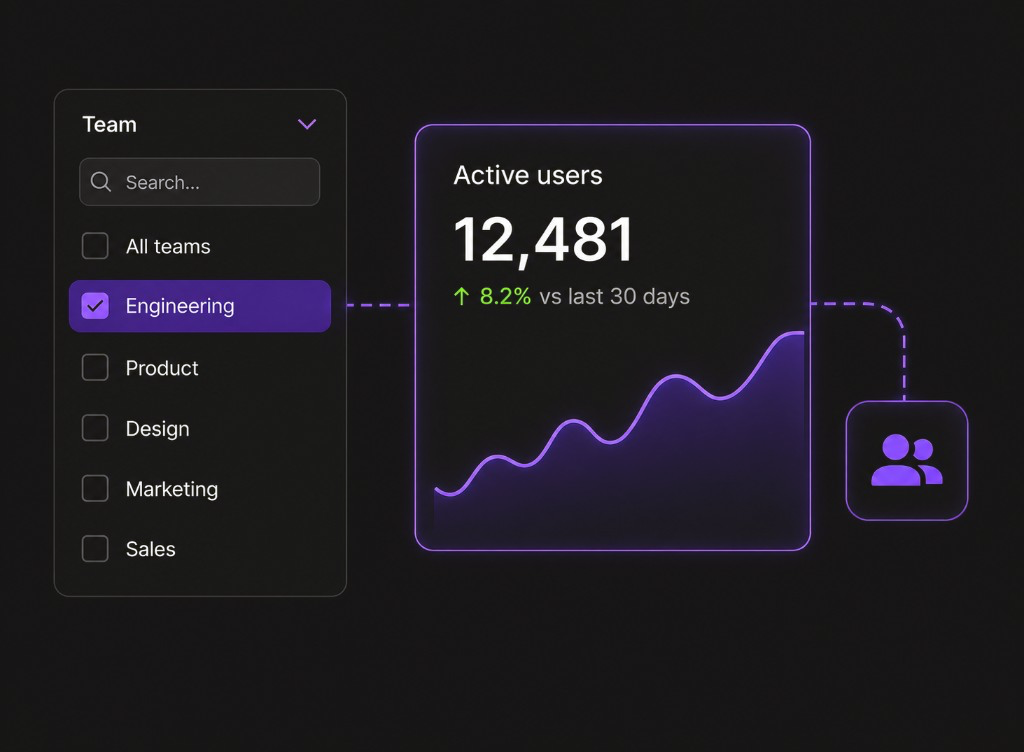
Task: Check the Product checkbox
Action: (95, 368)
